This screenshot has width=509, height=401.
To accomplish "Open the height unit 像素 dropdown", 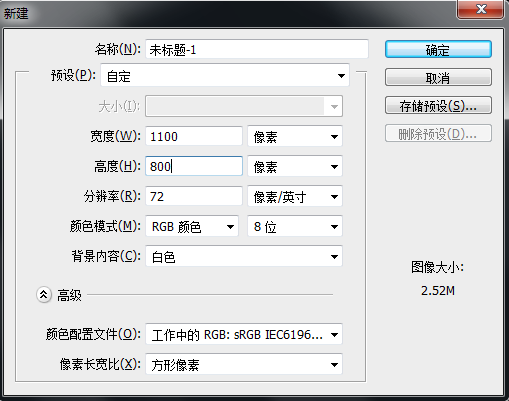I will (295, 166).
